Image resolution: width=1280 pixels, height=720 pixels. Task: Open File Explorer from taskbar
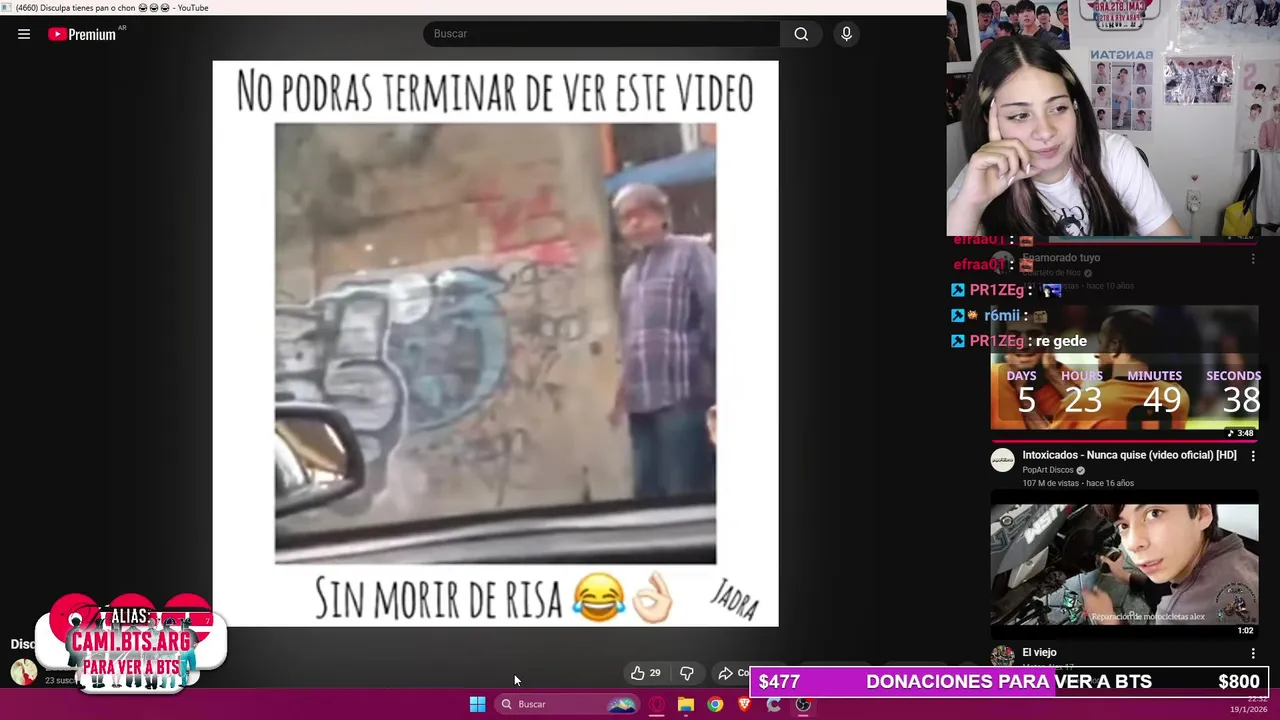pyautogui.click(x=686, y=704)
